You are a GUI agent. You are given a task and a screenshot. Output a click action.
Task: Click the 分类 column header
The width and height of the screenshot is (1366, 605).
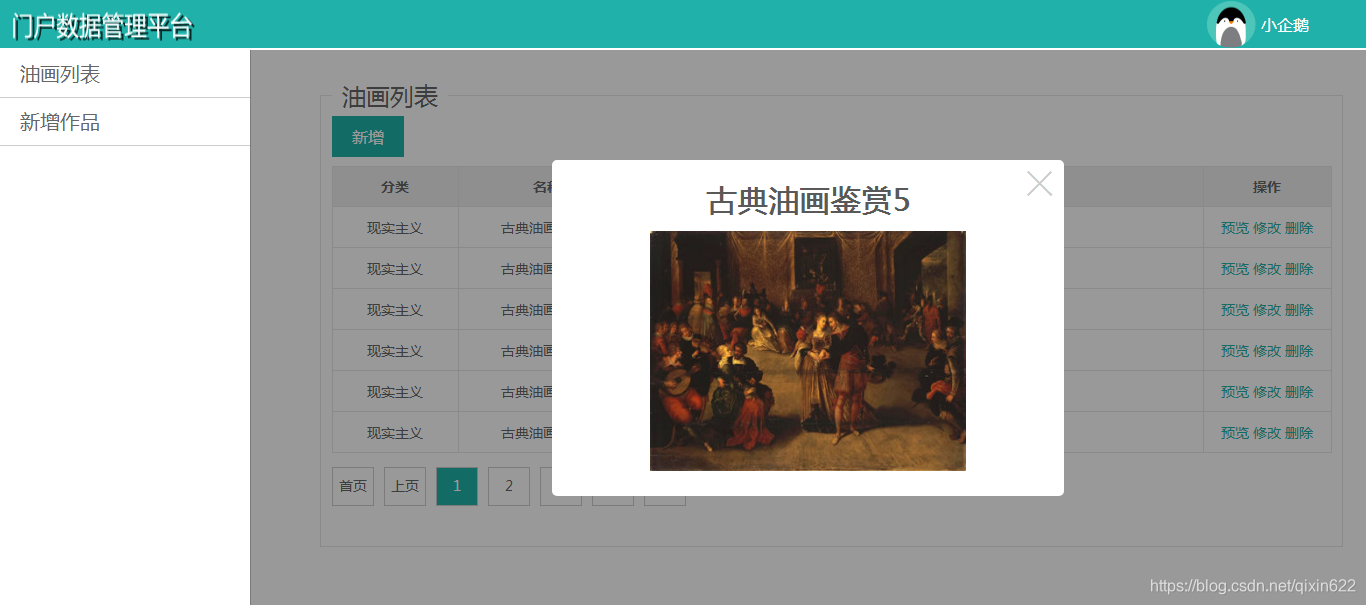395,187
